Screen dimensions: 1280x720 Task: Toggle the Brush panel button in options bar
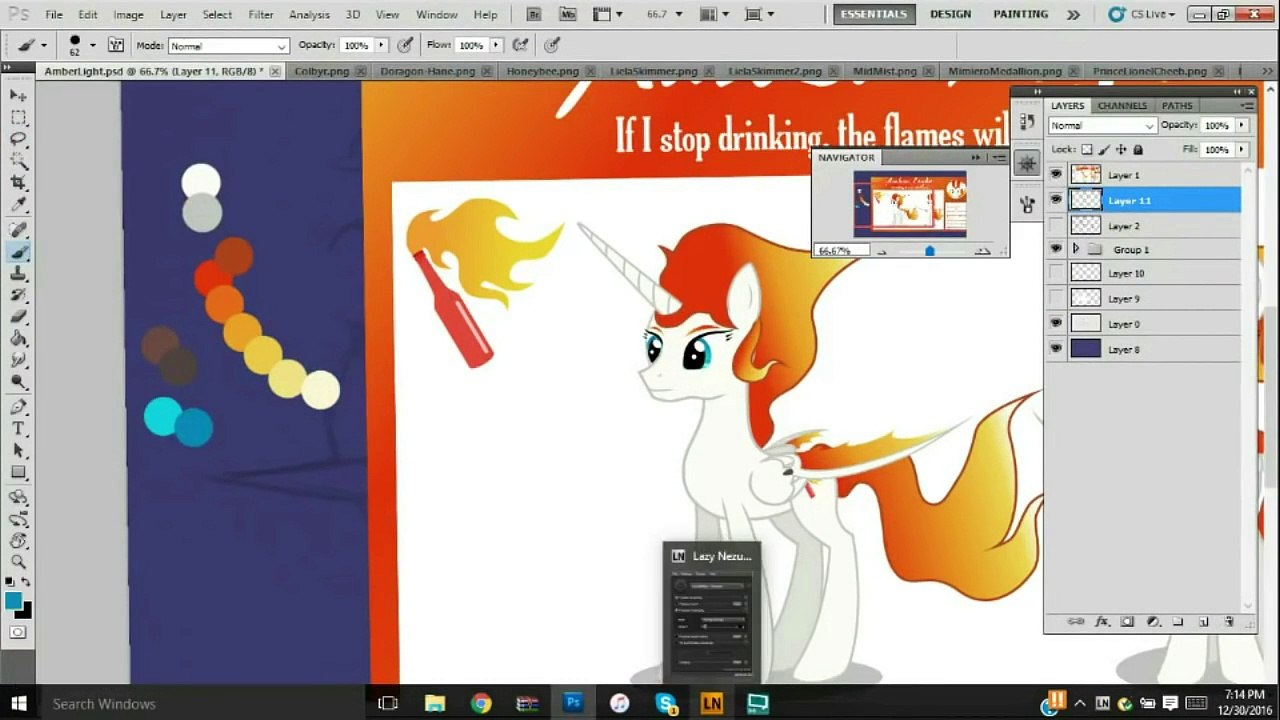[115, 45]
